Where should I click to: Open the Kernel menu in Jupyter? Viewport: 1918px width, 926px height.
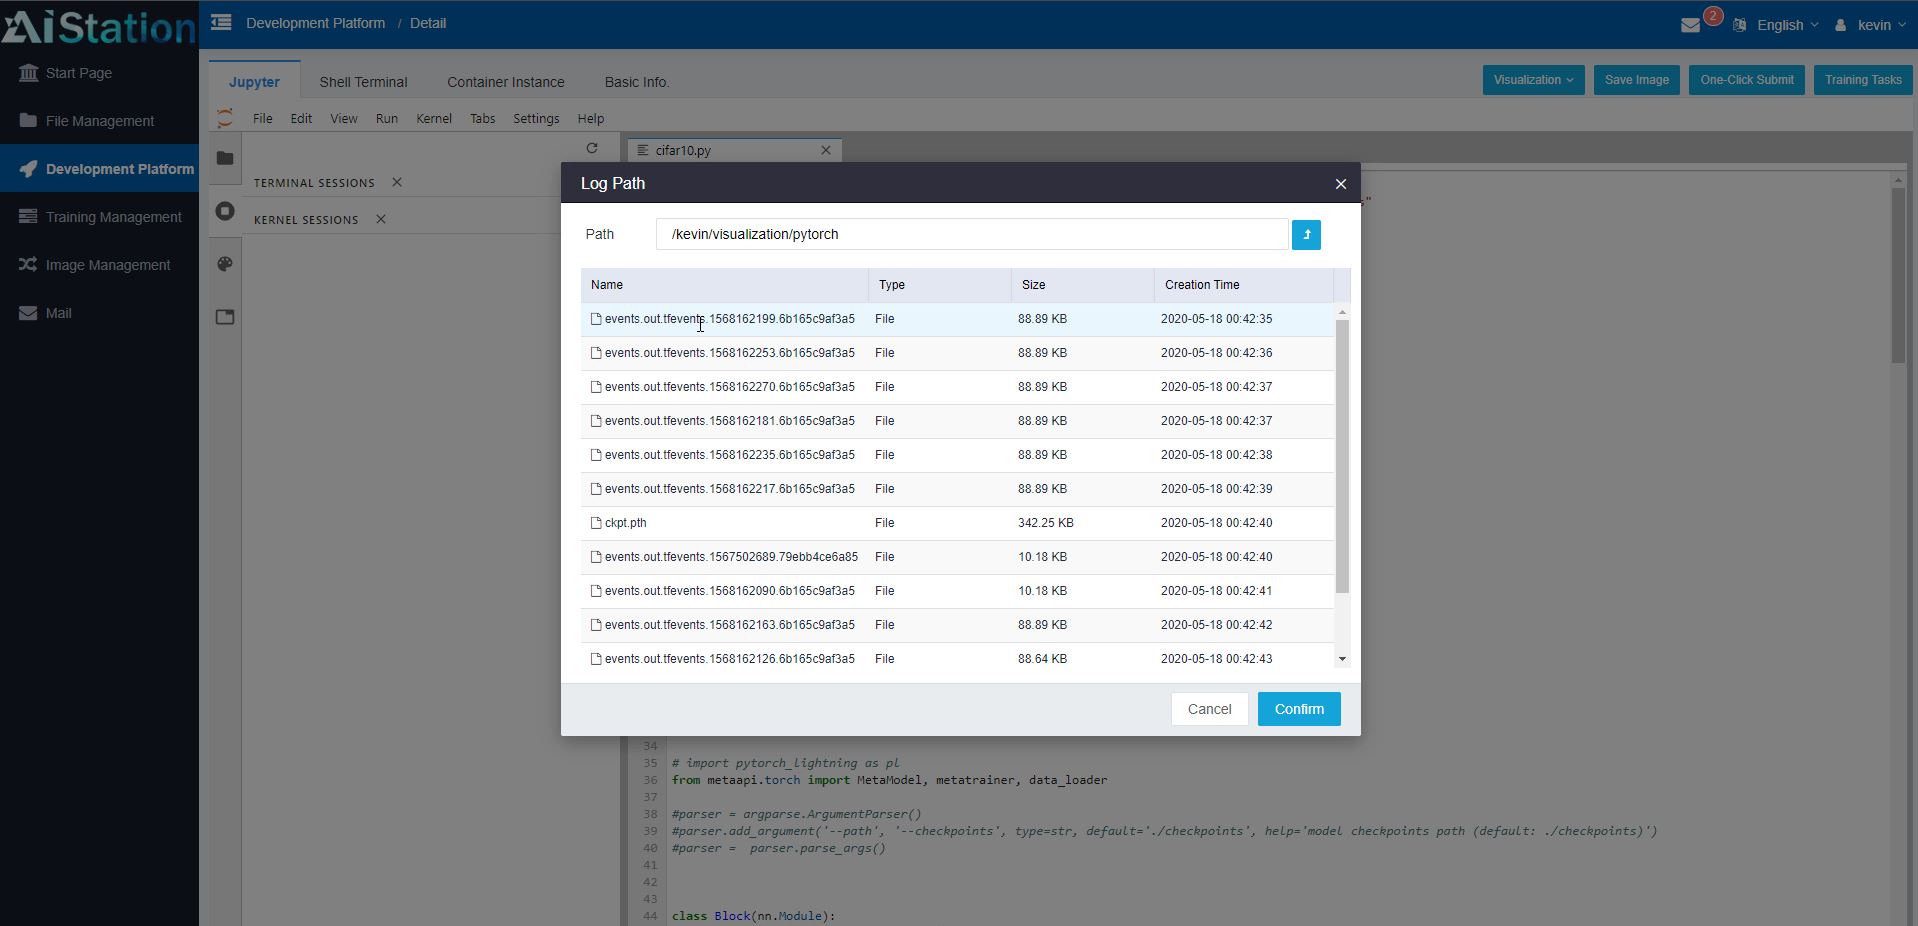click(x=434, y=118)
